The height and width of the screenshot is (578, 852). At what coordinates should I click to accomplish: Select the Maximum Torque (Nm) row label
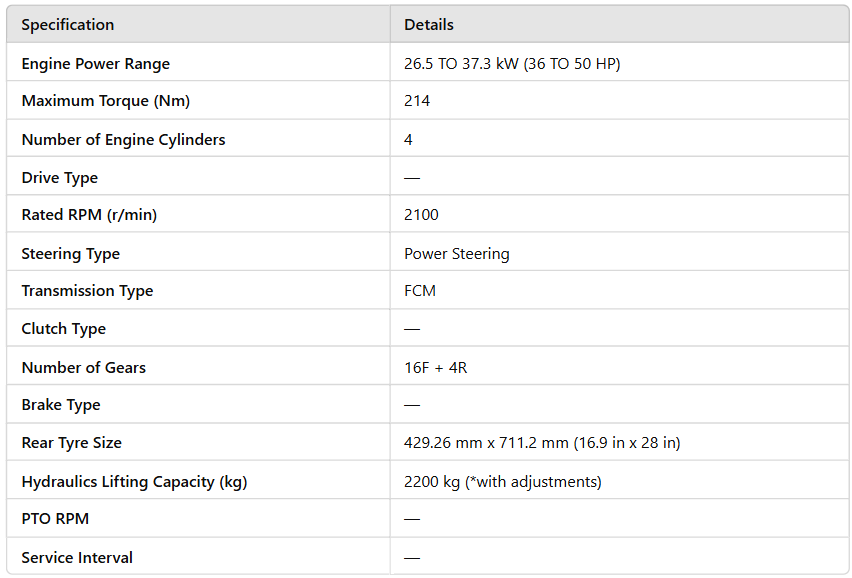pyautogui.click(x=105, y=101)
